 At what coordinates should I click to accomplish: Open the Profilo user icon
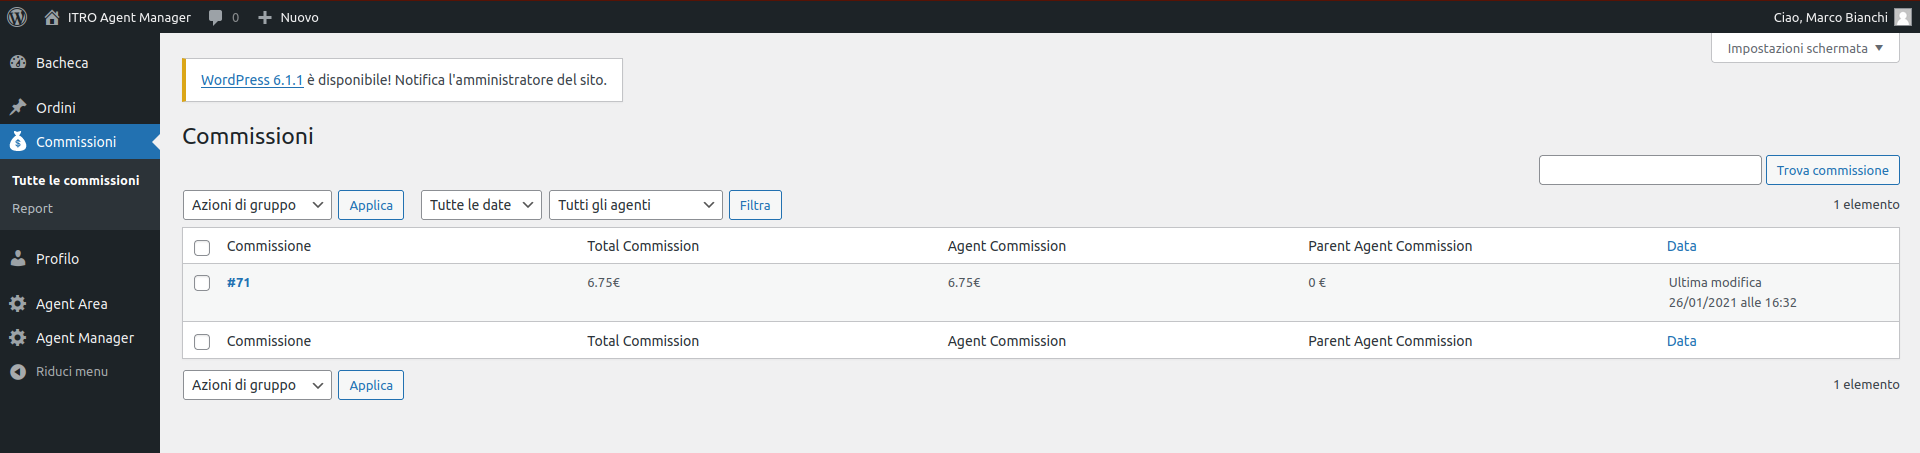(18, 258)
